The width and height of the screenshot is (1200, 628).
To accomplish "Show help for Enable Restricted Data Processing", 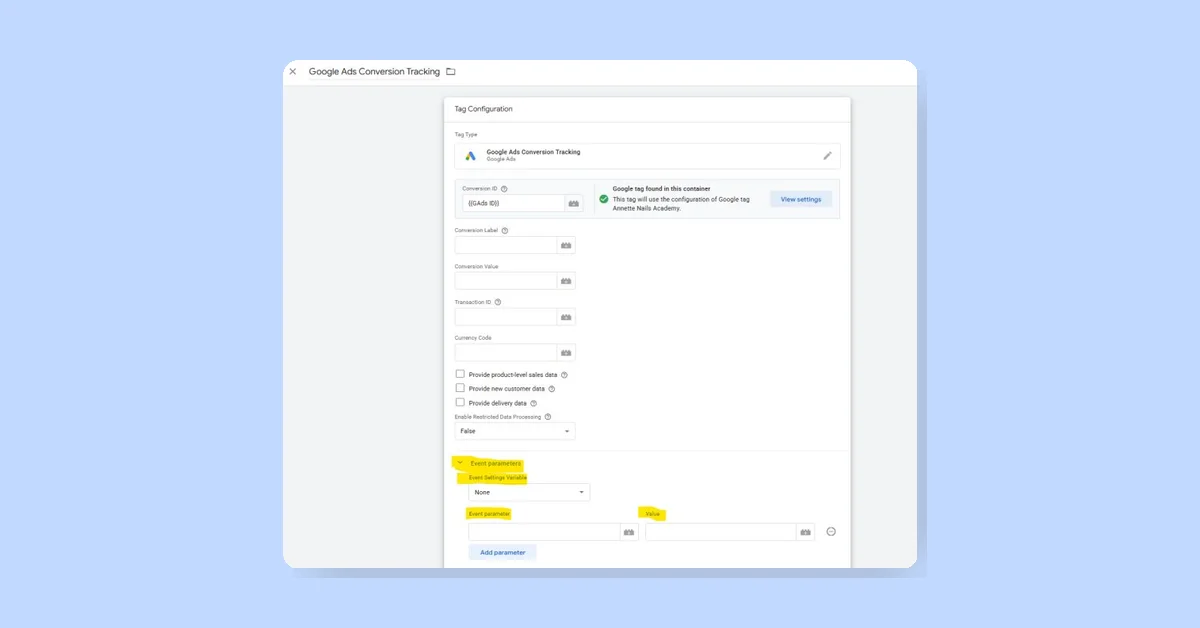I will point(548,417).
